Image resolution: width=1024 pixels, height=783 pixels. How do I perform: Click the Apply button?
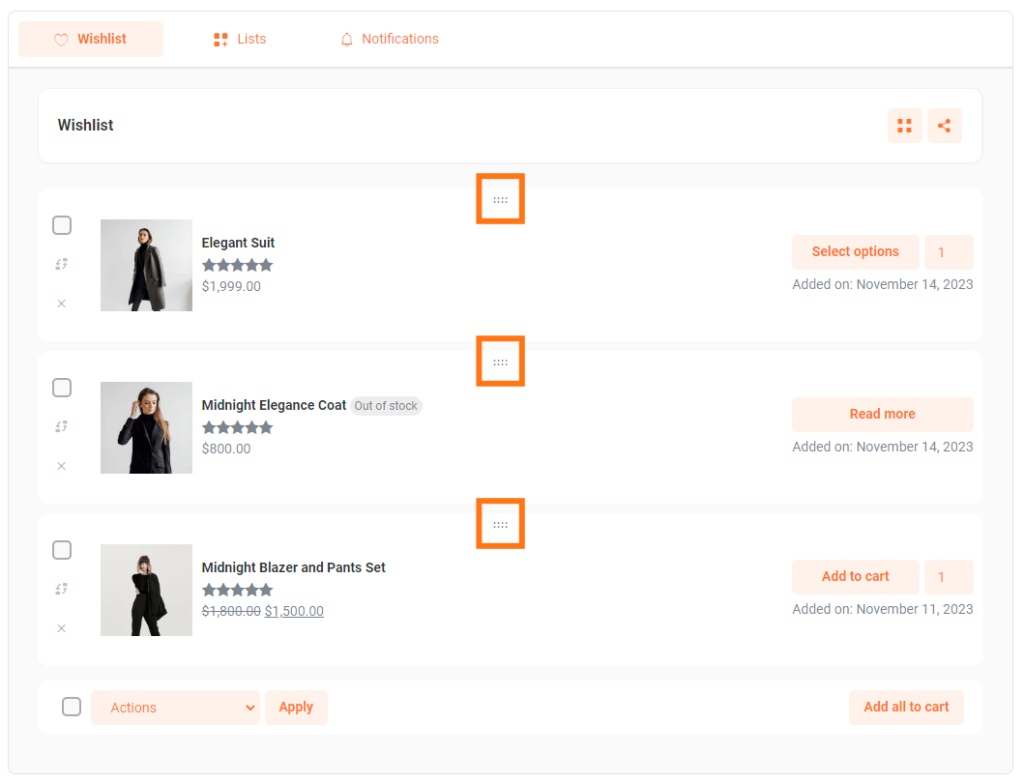(296, 707)
